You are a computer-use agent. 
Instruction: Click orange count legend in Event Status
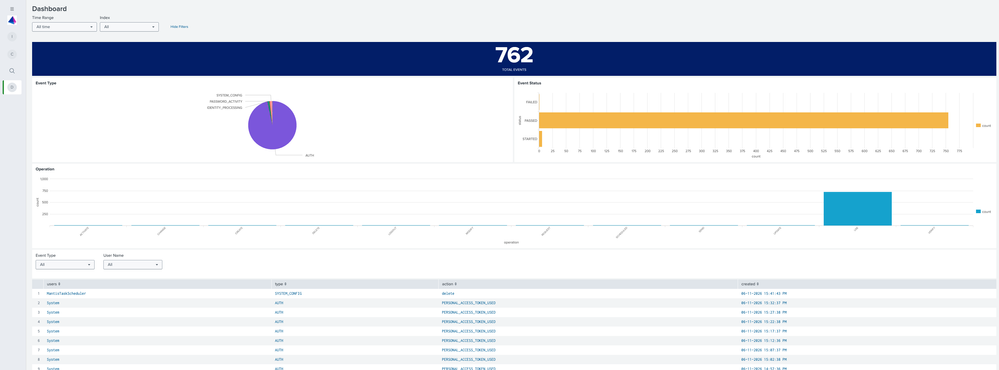[x=982, y=125]
